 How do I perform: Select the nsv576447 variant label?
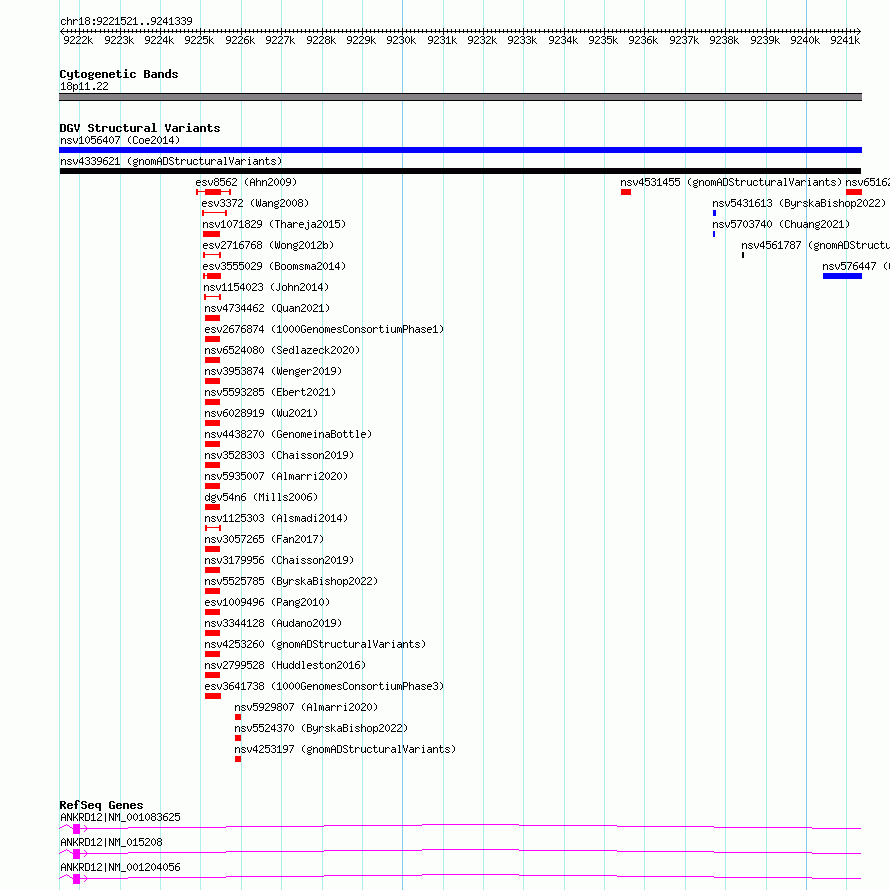click(855, 266)
